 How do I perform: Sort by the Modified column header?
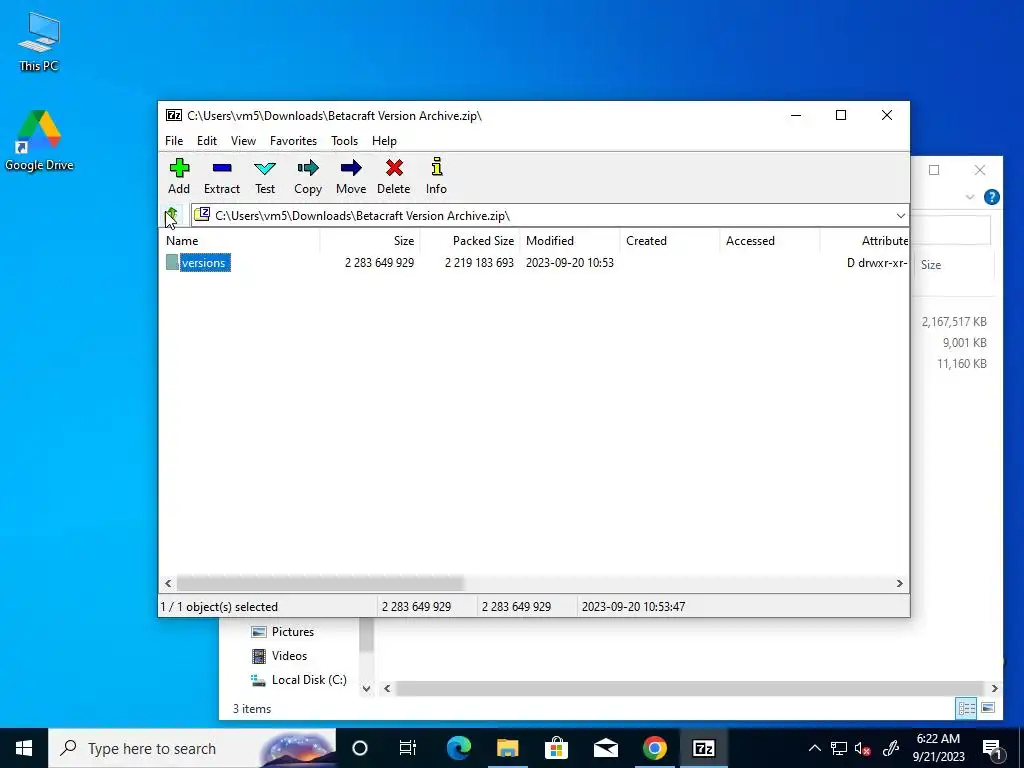pos(569,241)
